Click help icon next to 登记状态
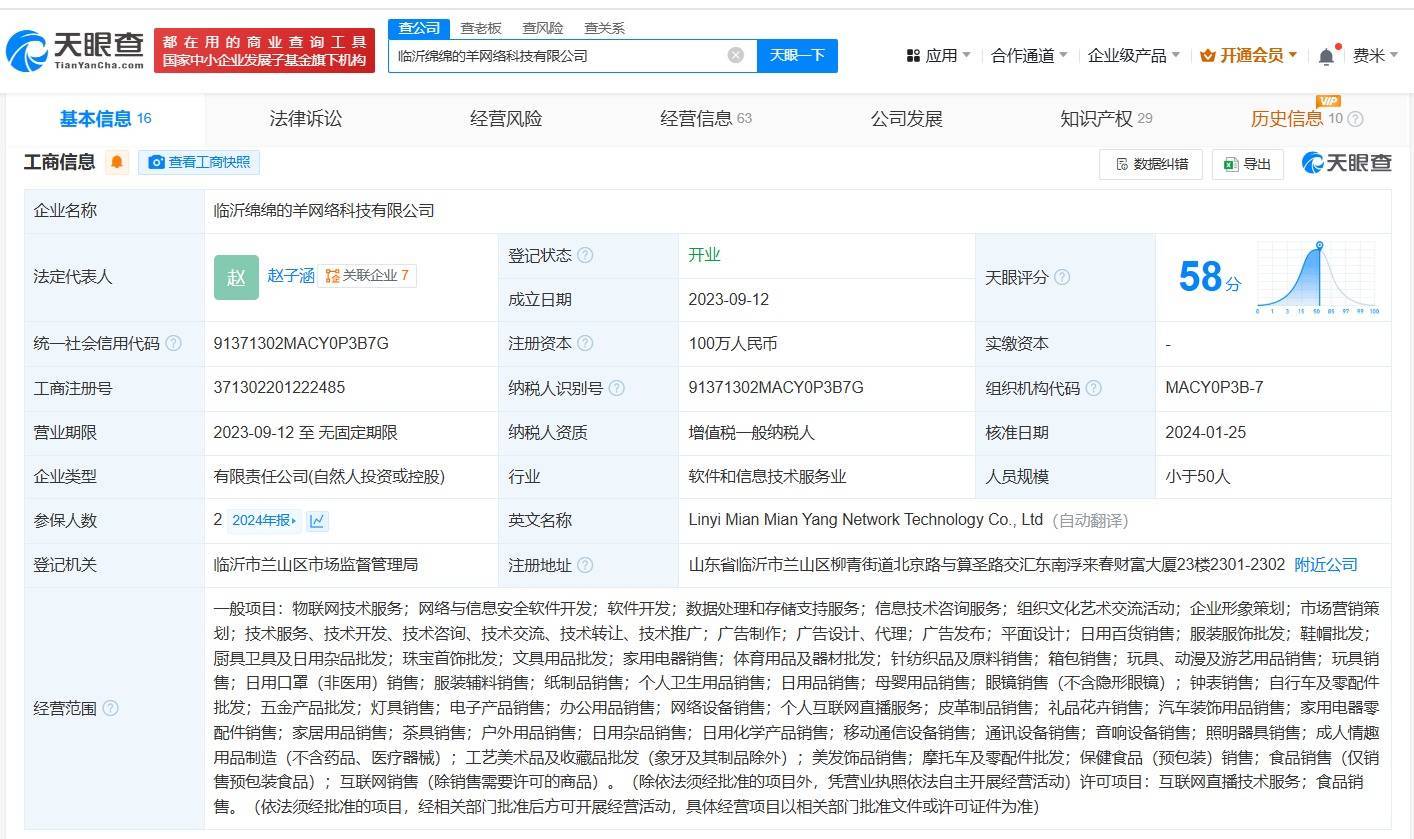 click(585, 255)
